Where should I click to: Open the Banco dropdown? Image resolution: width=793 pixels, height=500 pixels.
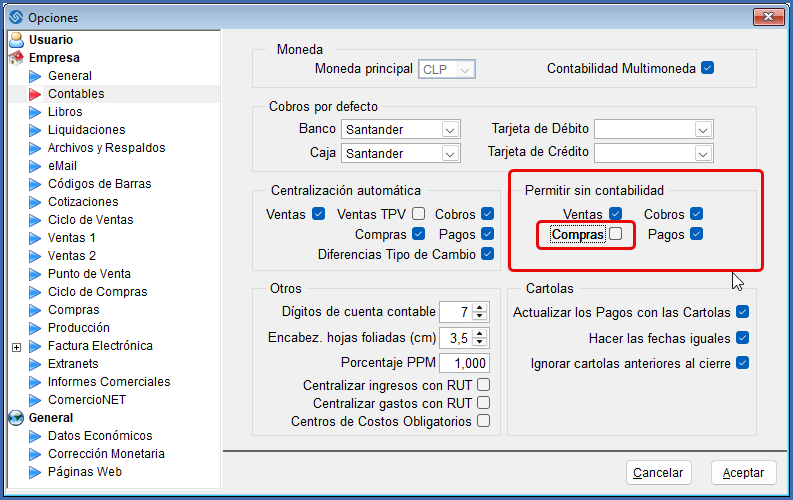(450, 130)
